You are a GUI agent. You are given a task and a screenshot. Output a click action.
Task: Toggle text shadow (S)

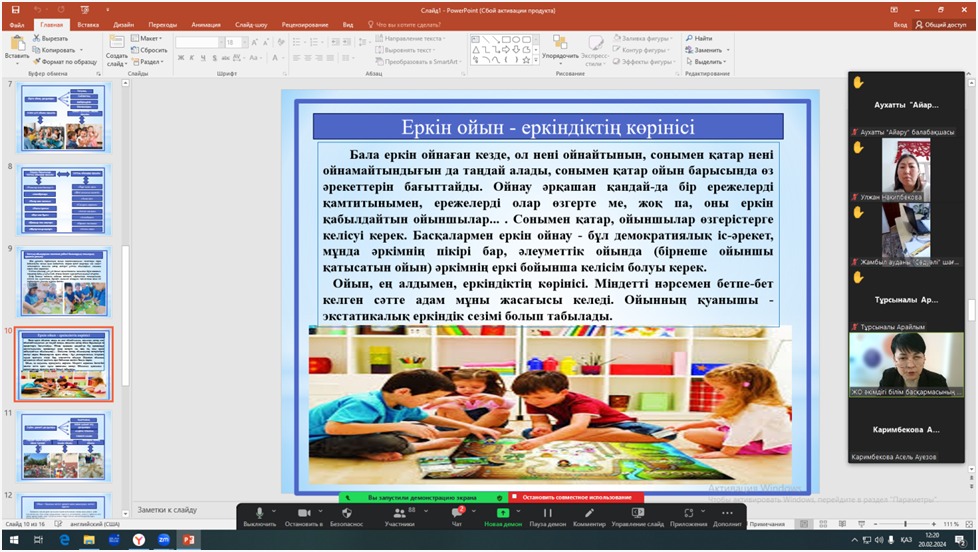coord(215,58)
